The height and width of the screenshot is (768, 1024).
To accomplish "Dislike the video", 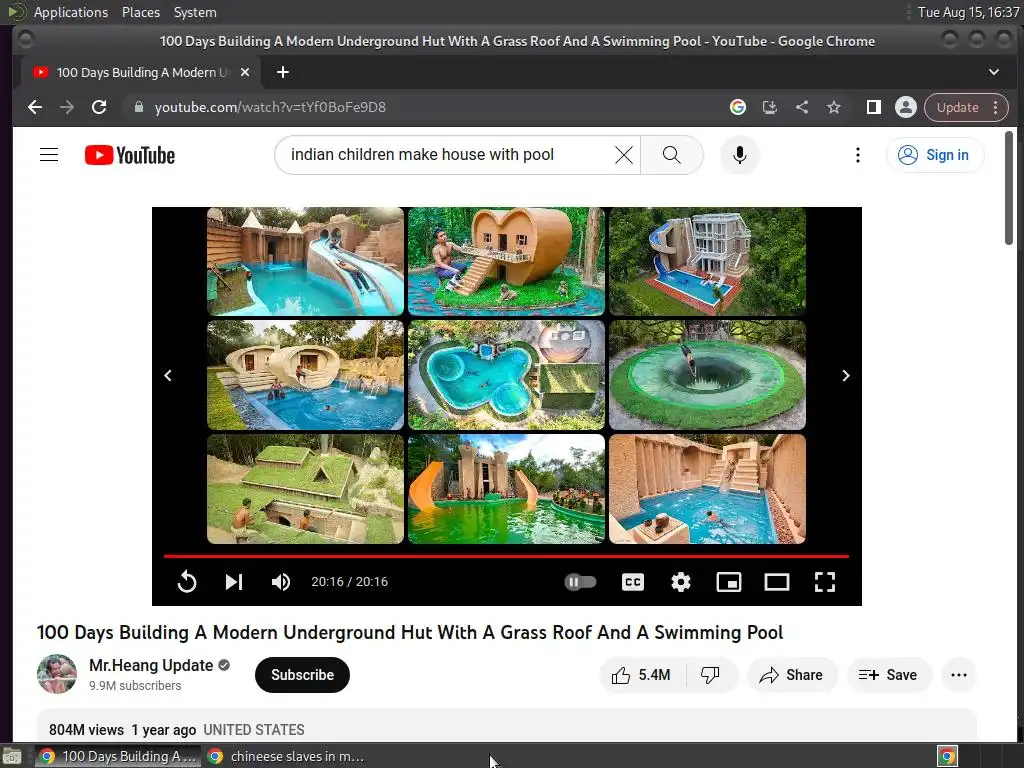I will 711,675.
